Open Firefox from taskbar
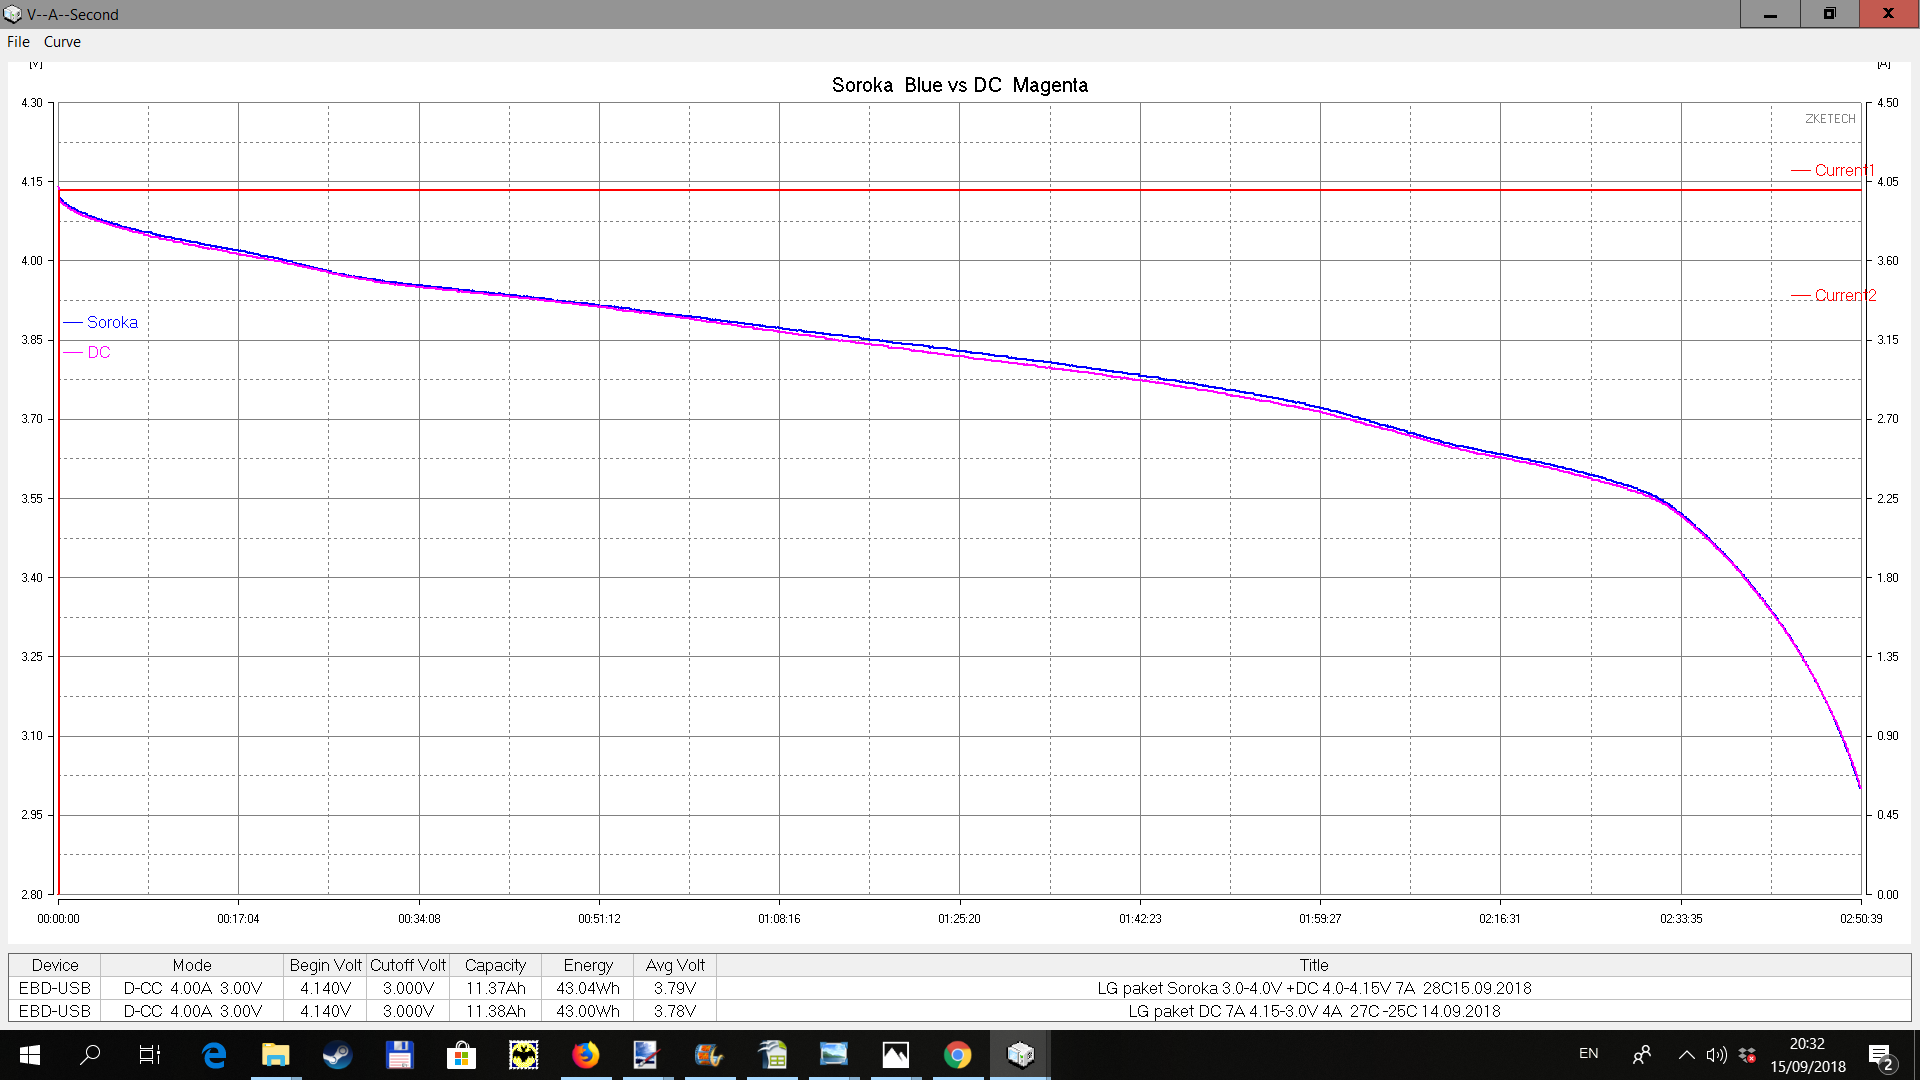The height and width of the screenshot is (1080, 1920). [x=585, y=1055]
